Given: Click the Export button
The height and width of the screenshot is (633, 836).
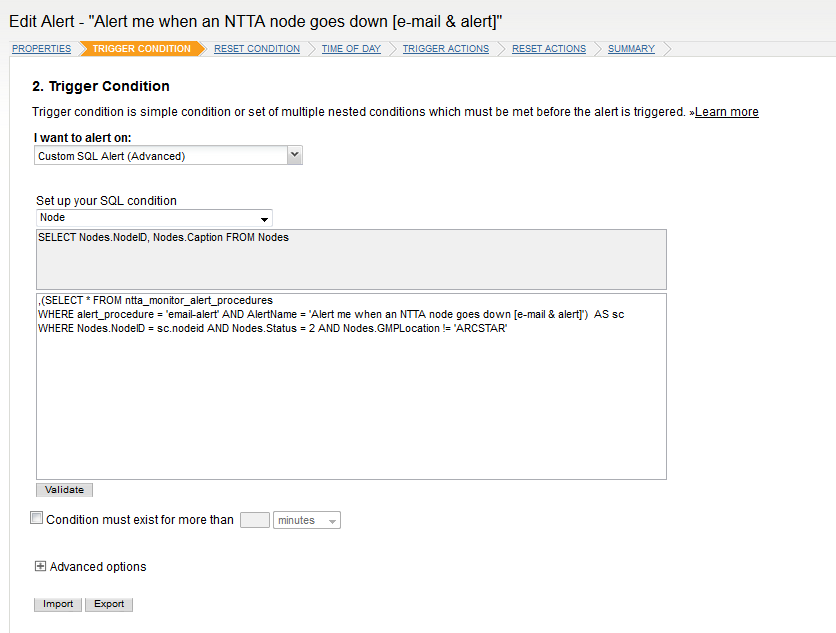Looking at the screenshot, I should pyautogui.click(x=109, y=604).
